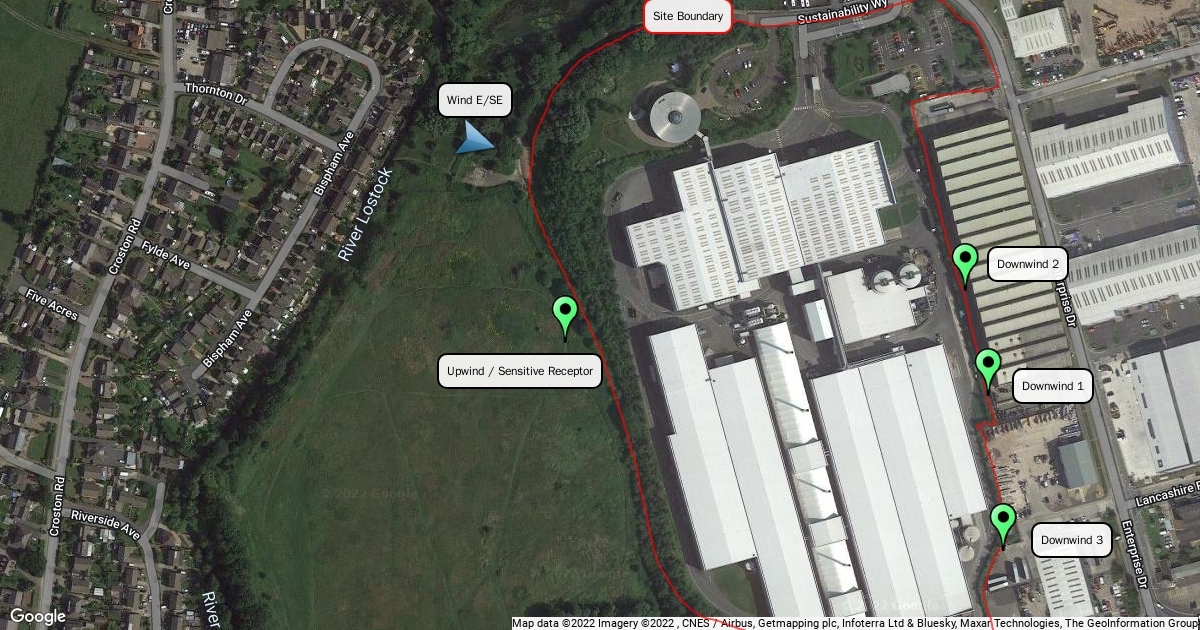Click the Downwind 2 green map pin
Viewport: 1200px width, 630px height.
tap(965, 263)
